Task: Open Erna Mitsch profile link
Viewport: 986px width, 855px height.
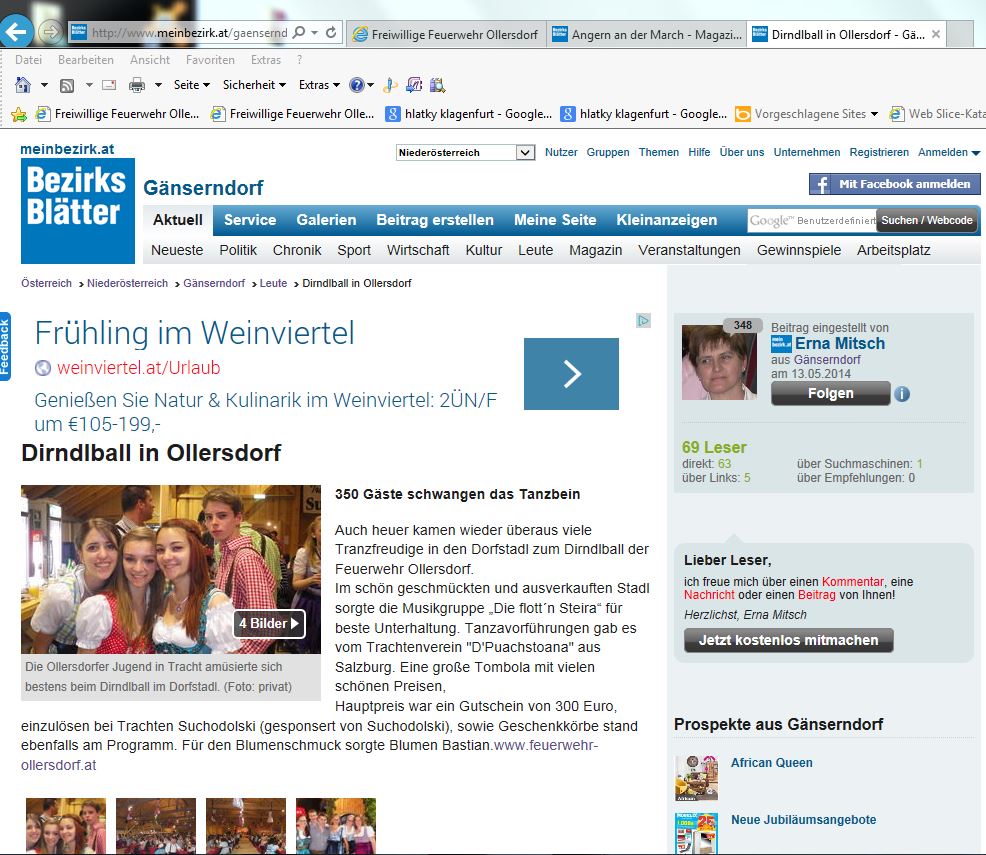Action: 840,343
